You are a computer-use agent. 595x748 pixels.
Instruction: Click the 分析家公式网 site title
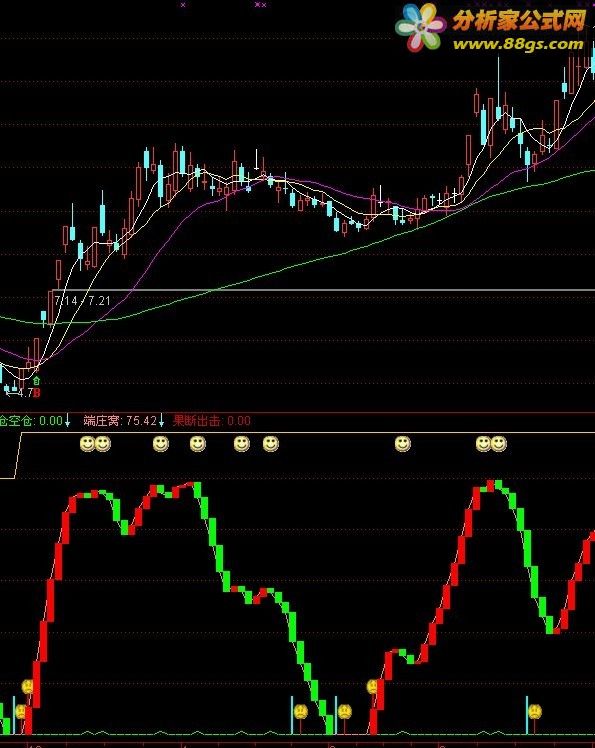(x=519, y=21)
